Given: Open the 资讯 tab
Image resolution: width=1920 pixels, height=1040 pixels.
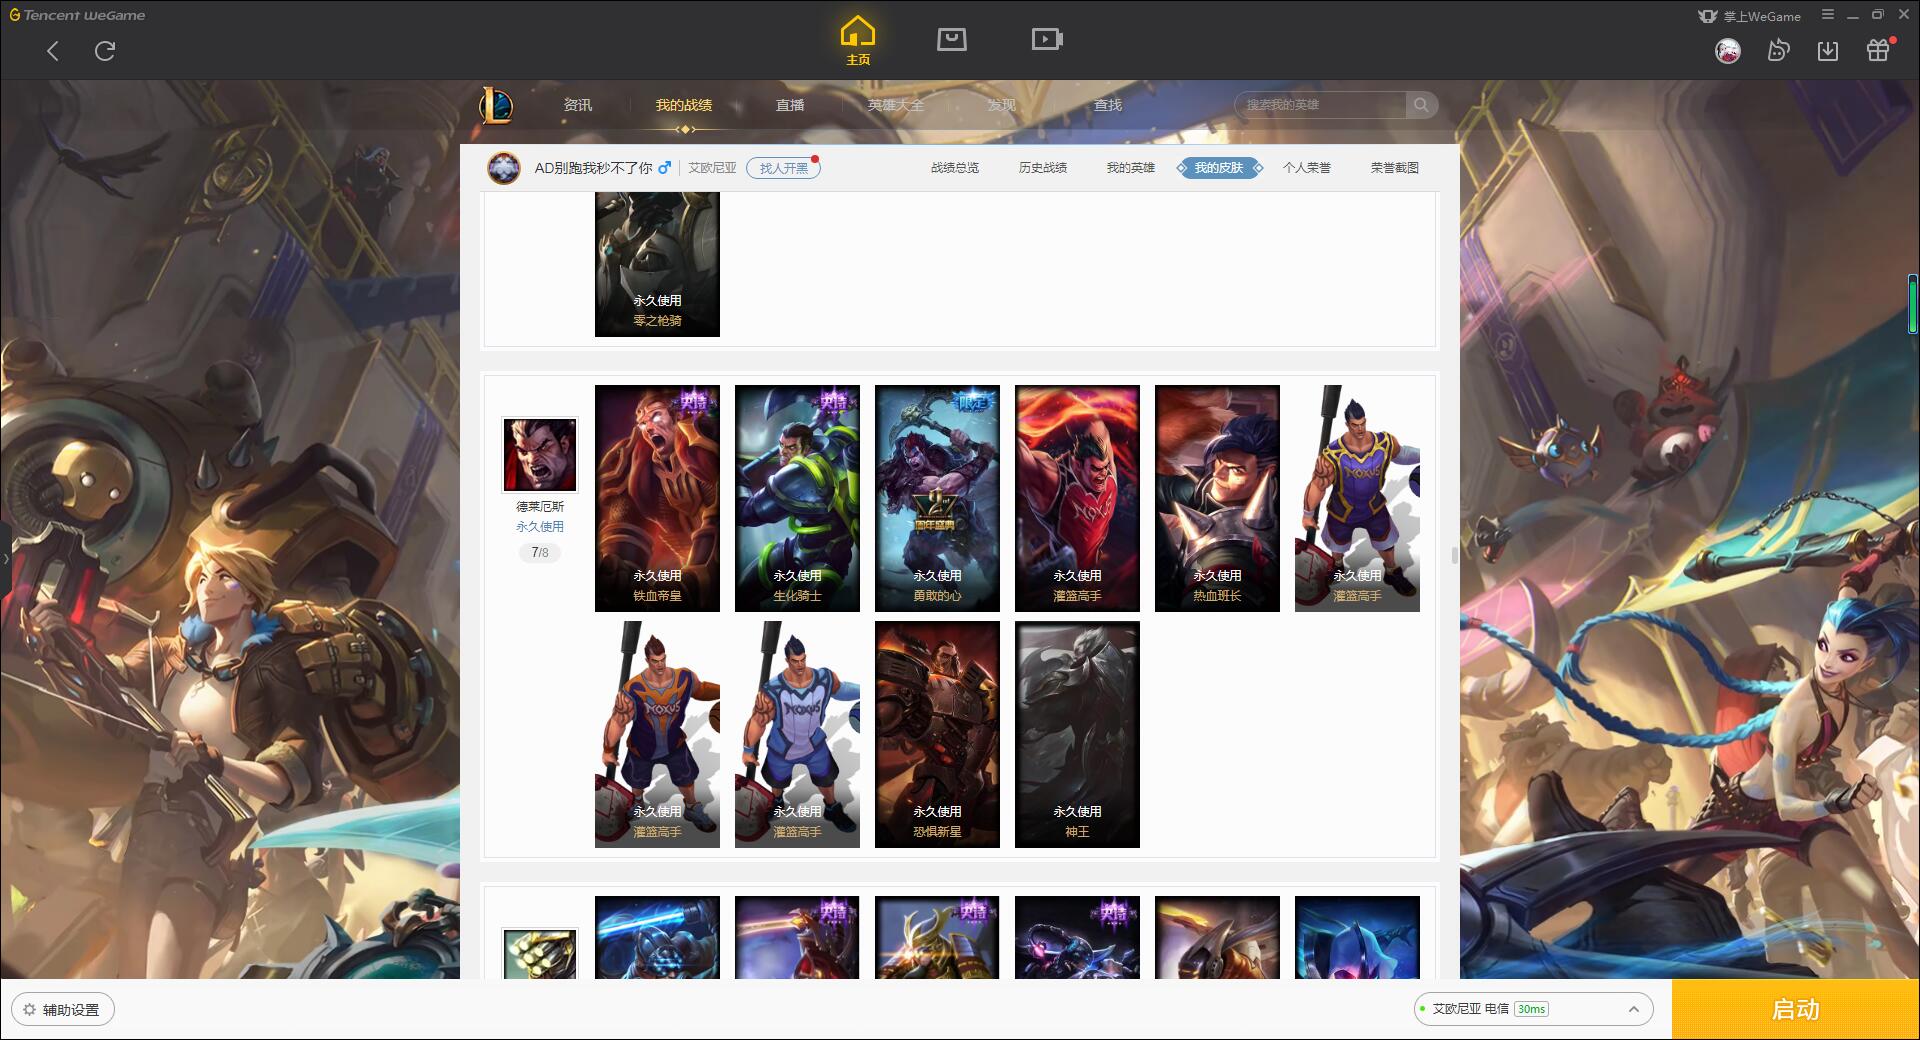Looking at the screenshot, I should click(x=578, y=105).
